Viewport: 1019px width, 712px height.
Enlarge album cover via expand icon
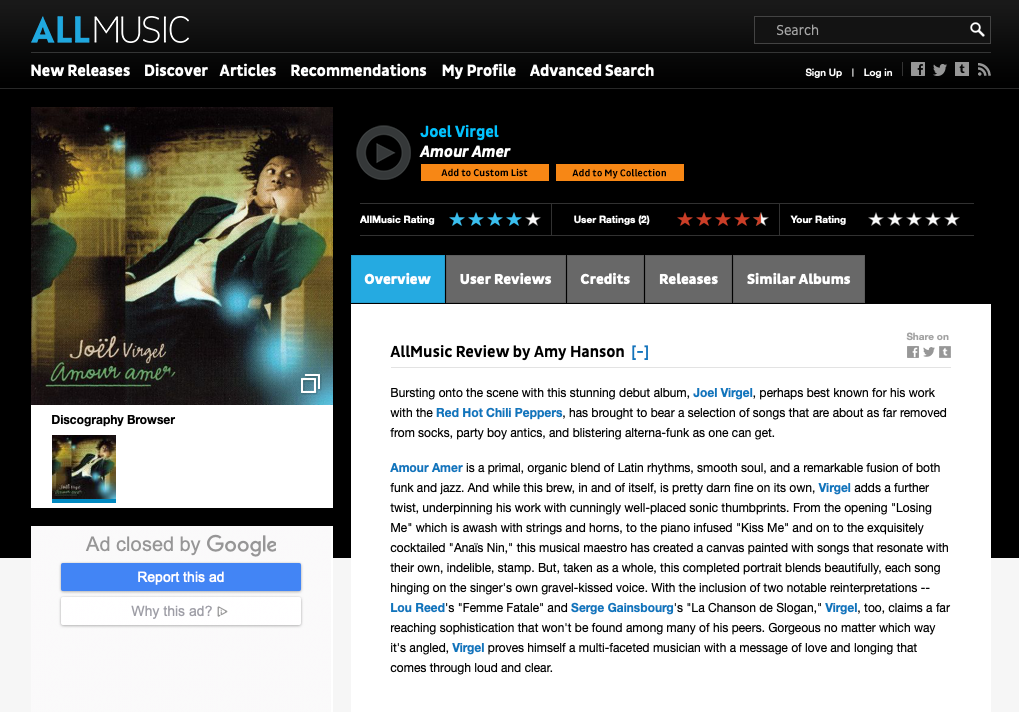click(310, 383)
